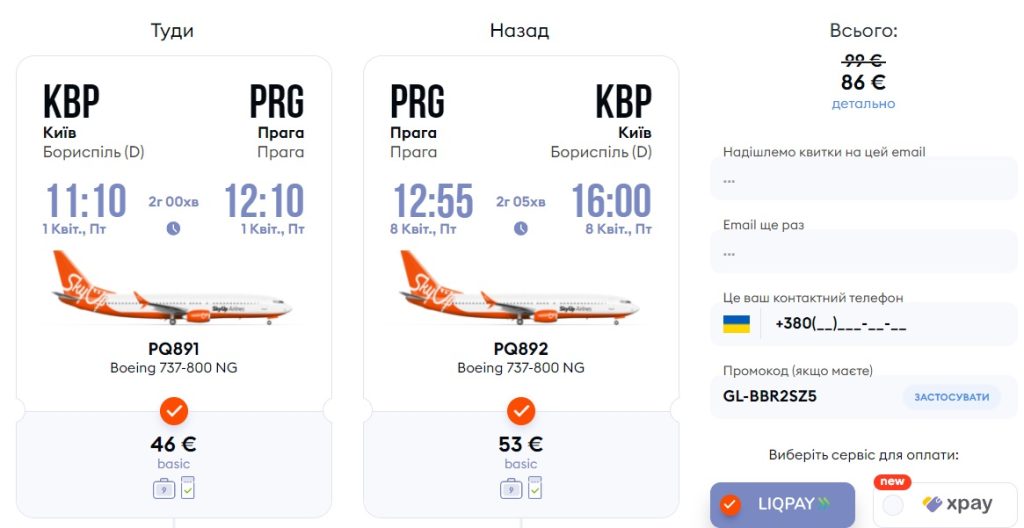This screenshot has width=1024, height=528.
Task: Focus the ticket email input field
Action: point(863,181)
